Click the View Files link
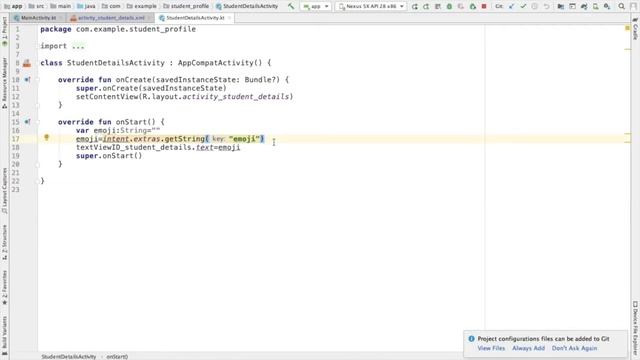Viewport: 640px width, 360px height. point(491,348)
